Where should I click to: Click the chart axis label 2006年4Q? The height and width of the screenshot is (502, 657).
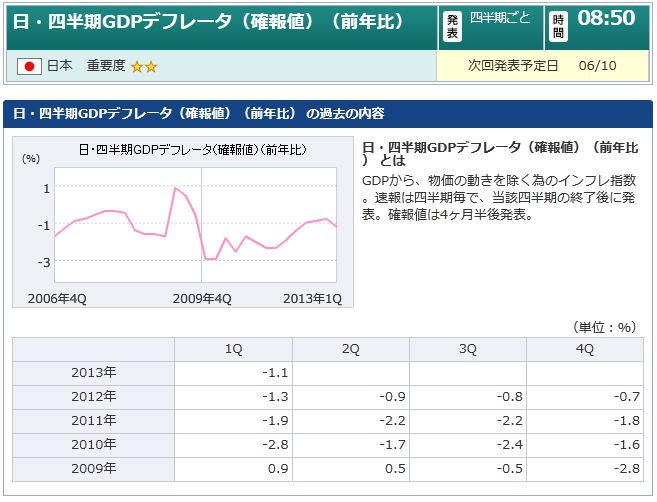(57, 299)
